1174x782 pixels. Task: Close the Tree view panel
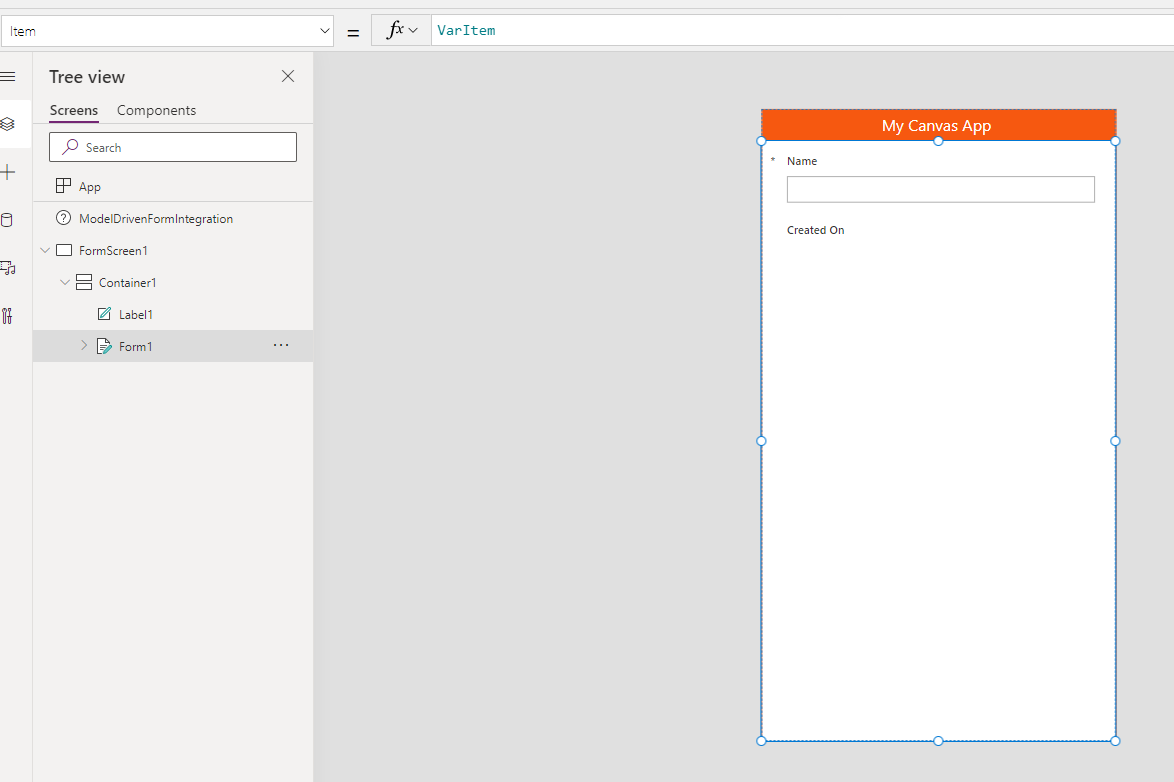point(288,77)
